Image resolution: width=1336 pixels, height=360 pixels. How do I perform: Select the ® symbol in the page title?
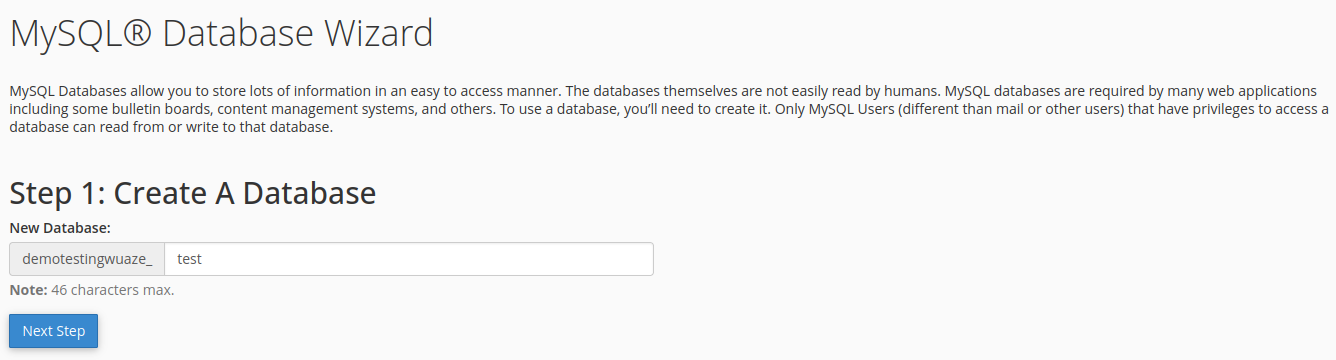click(138, 34)
